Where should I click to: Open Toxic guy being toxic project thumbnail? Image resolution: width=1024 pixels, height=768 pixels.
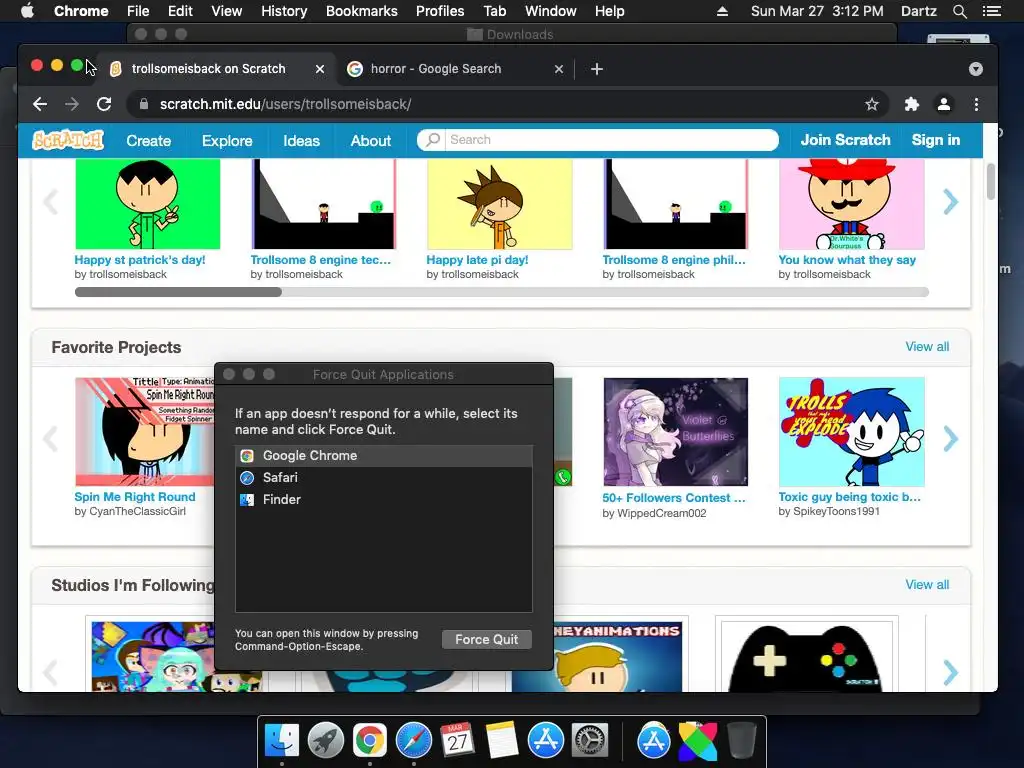852,432
